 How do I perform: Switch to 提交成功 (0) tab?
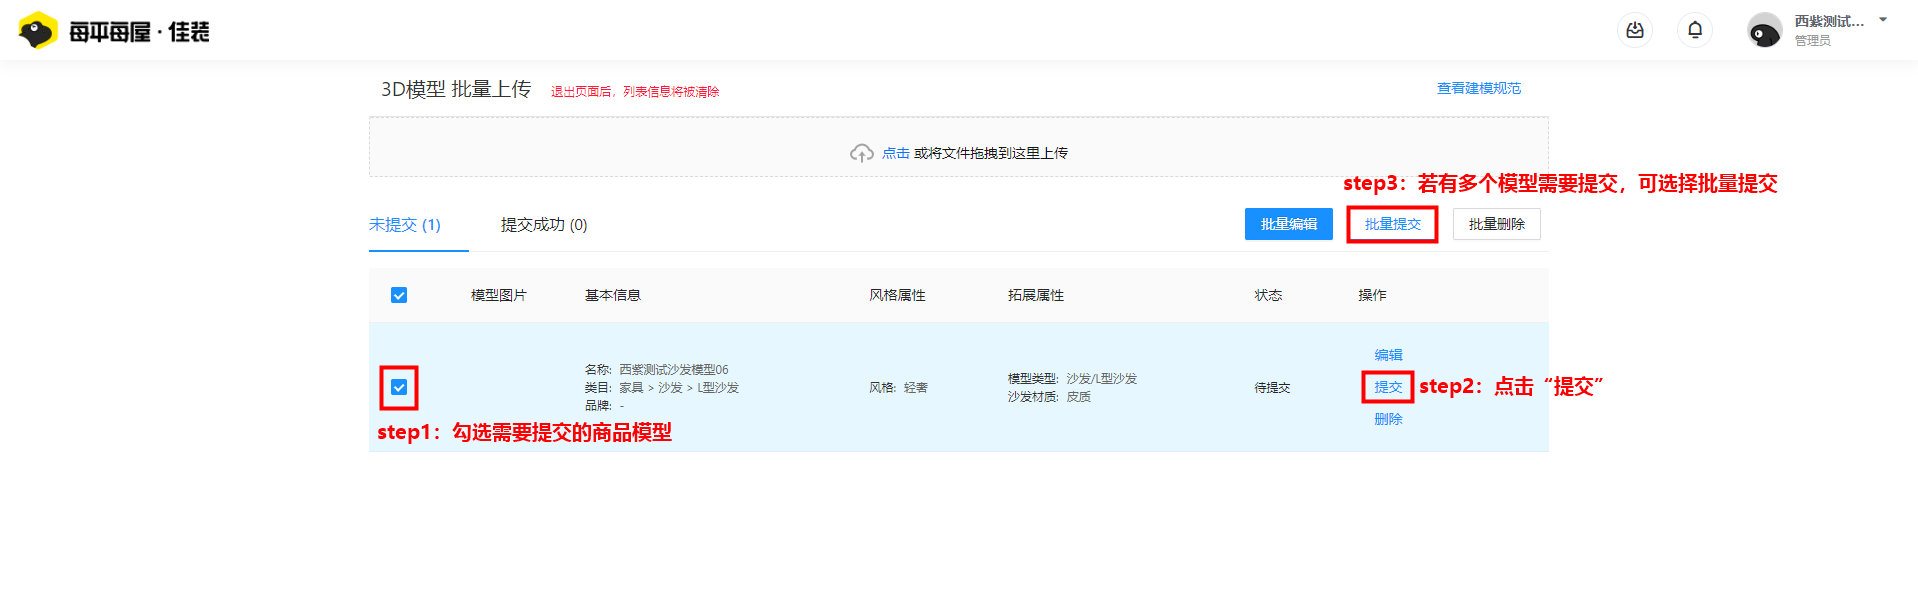(x=544, y=224)
